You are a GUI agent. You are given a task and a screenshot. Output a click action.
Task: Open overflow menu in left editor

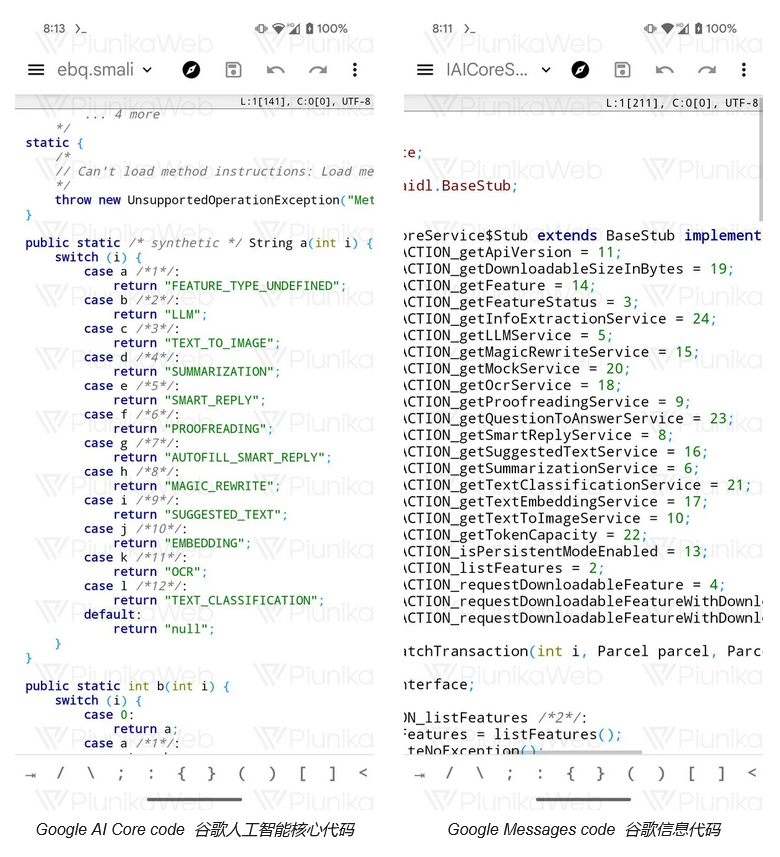point(354,70)
